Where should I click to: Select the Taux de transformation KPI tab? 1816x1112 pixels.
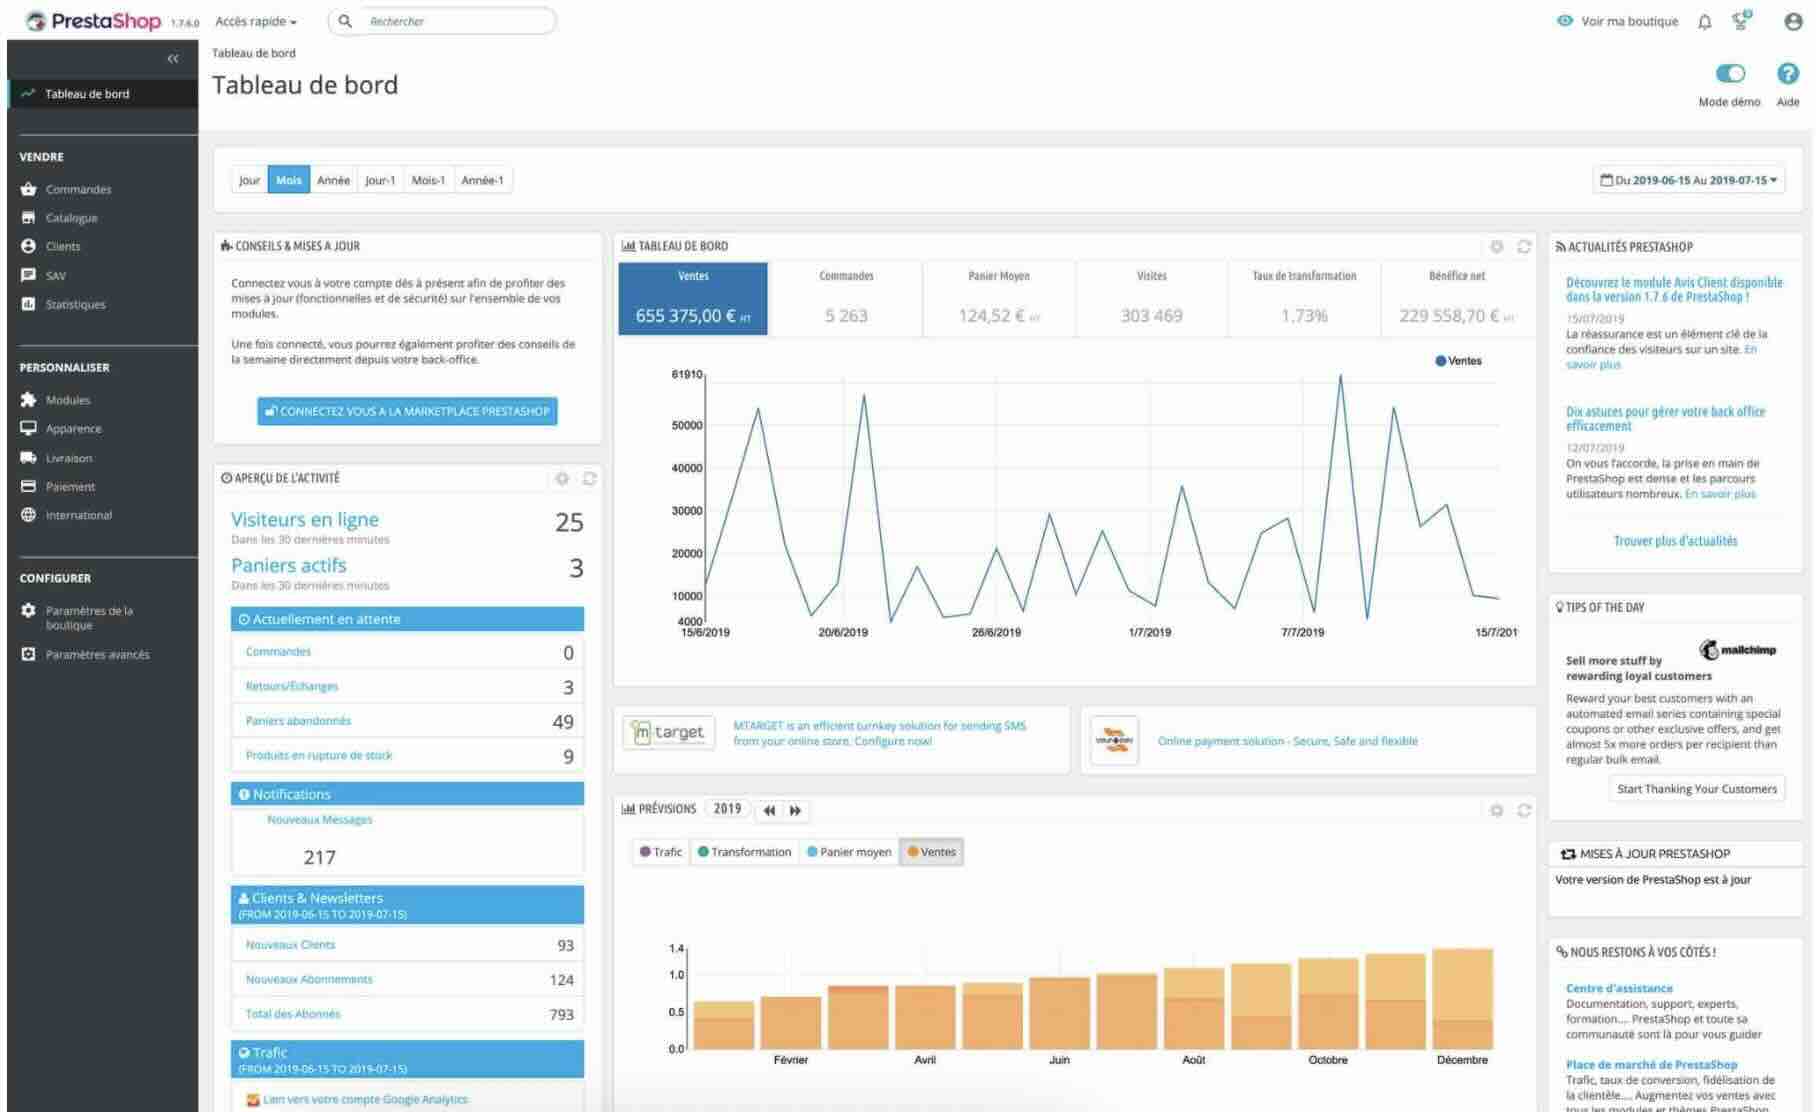pos(1304,298)
